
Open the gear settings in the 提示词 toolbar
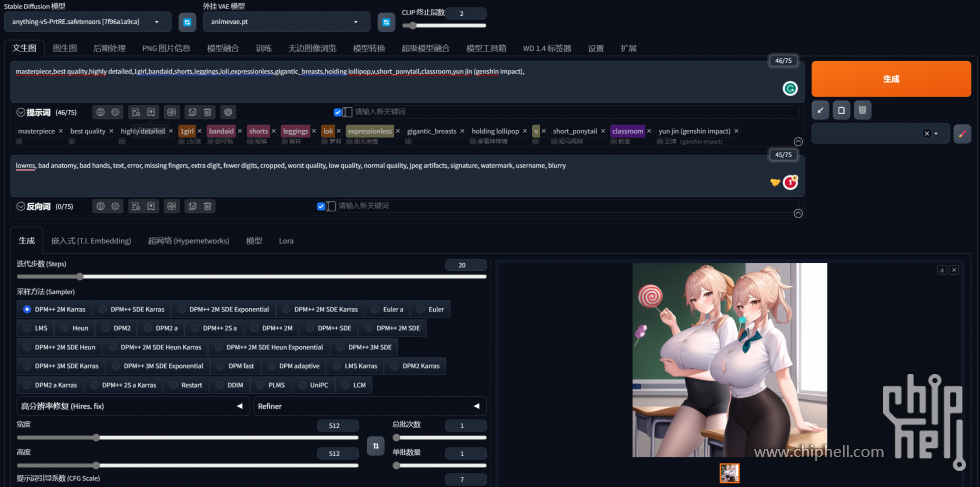coord(116,112)
